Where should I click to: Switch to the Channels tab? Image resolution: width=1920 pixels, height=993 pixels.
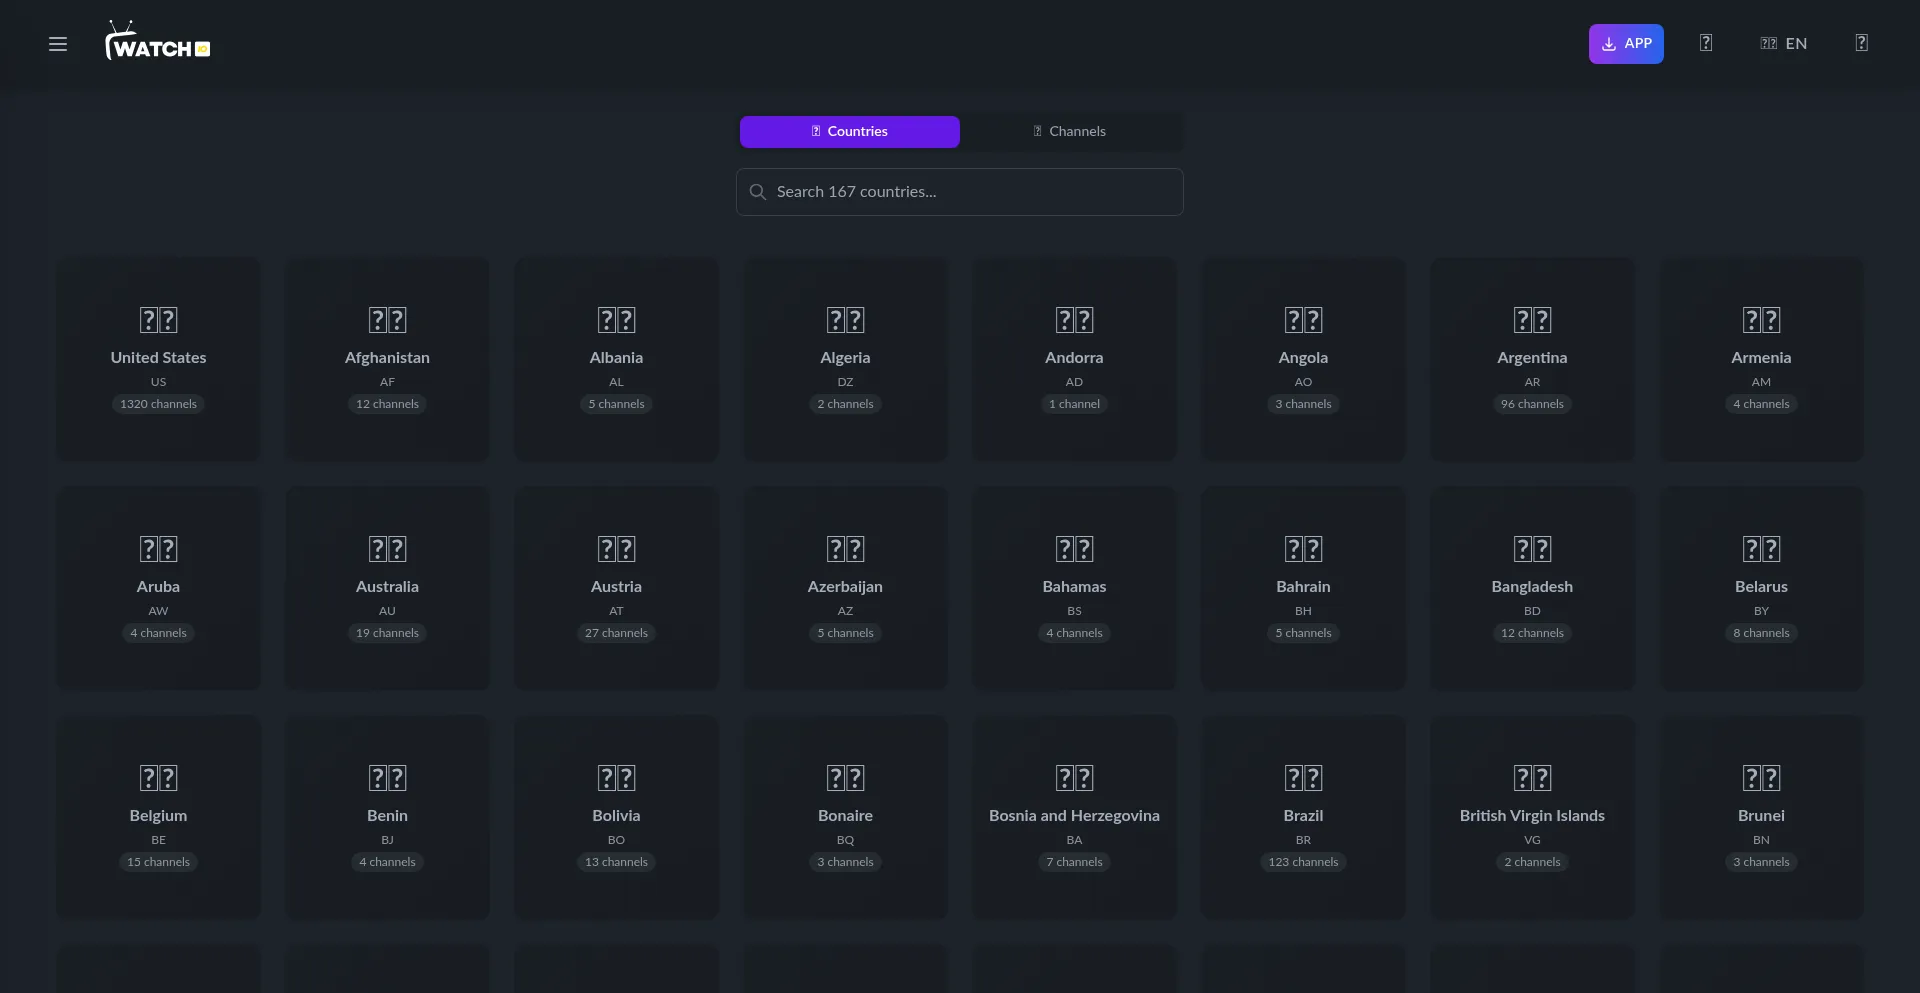(x=1069, y=131)
